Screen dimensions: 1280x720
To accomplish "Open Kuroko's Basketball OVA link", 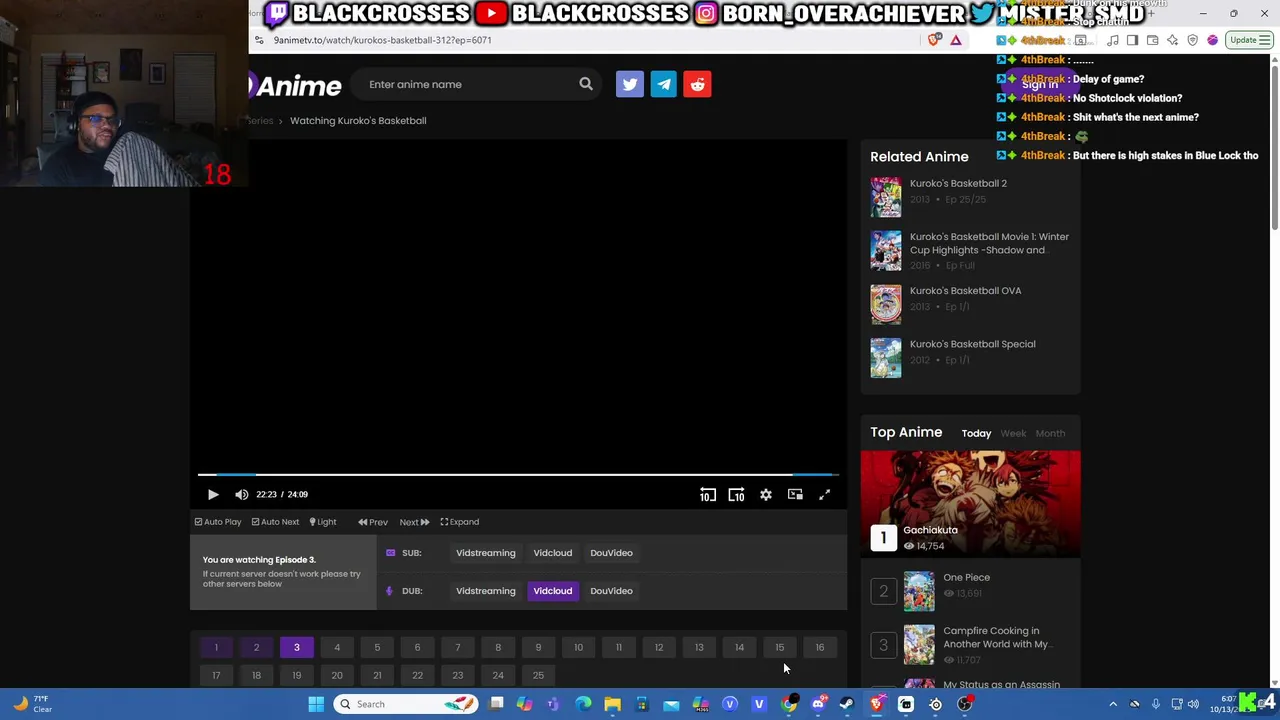I will tap(965, 290).
